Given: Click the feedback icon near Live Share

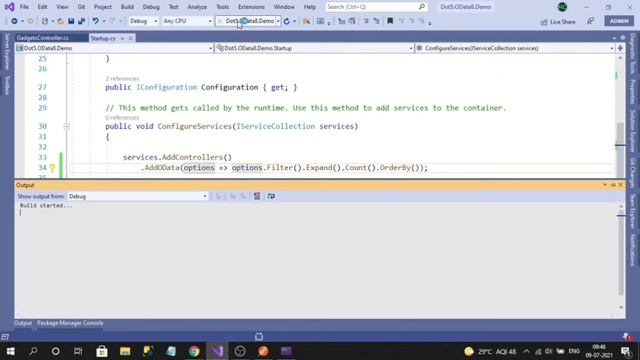Looking at the screenshot, I should (x=590, y=21).
